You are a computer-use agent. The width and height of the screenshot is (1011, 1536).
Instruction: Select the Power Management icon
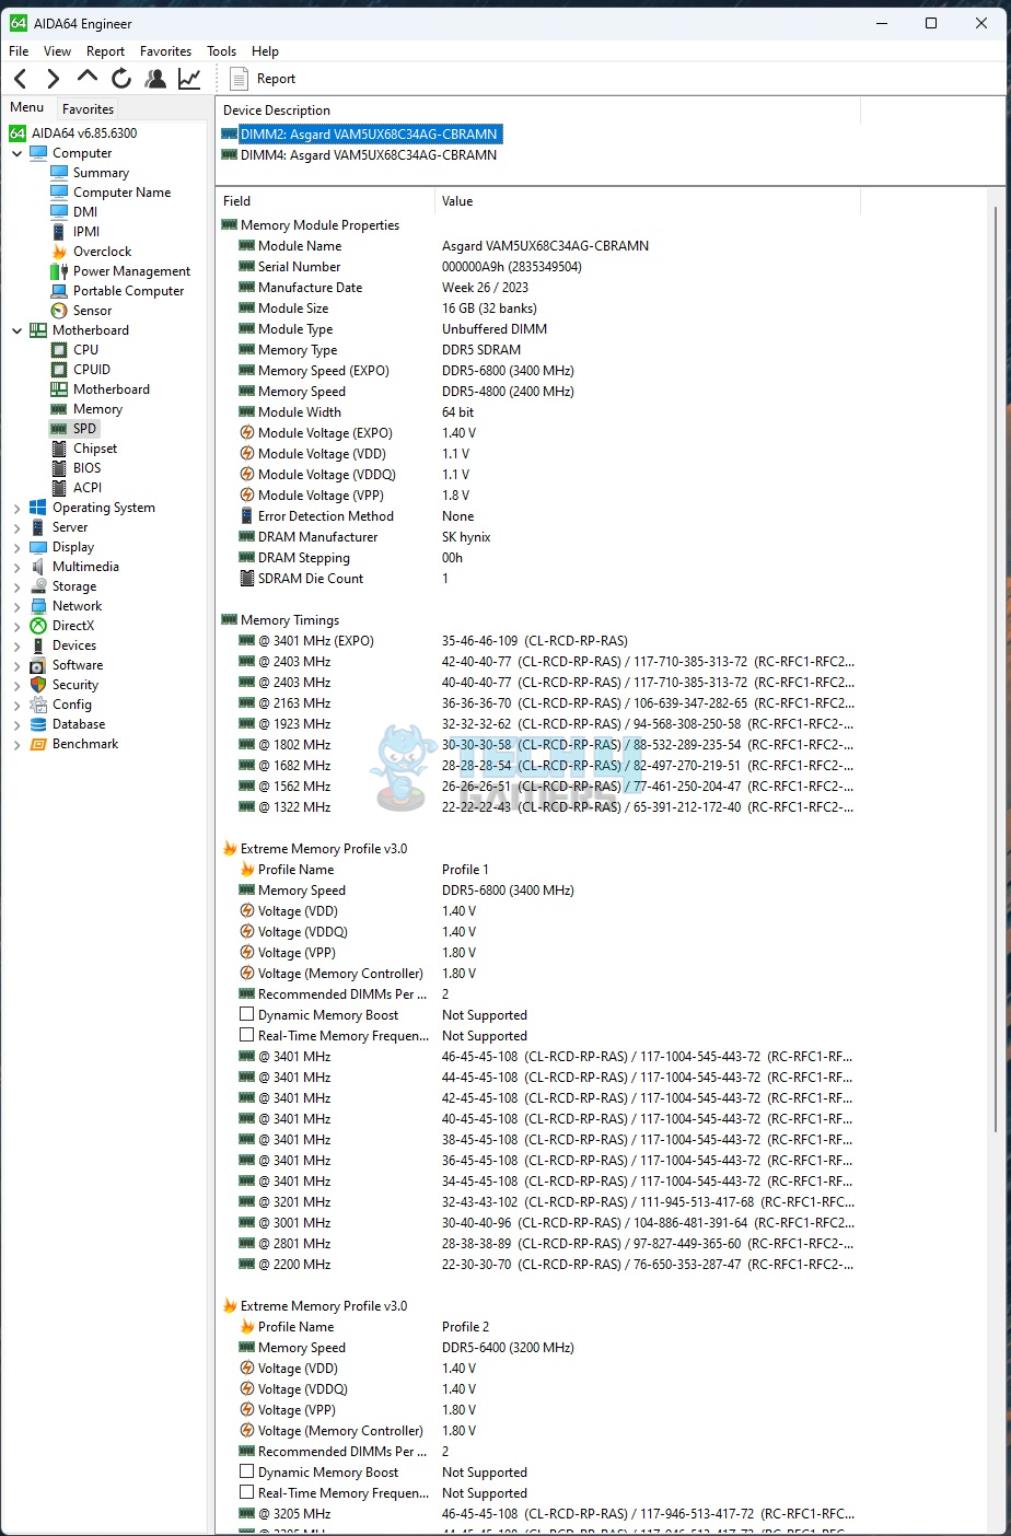[x=59, y=271]
